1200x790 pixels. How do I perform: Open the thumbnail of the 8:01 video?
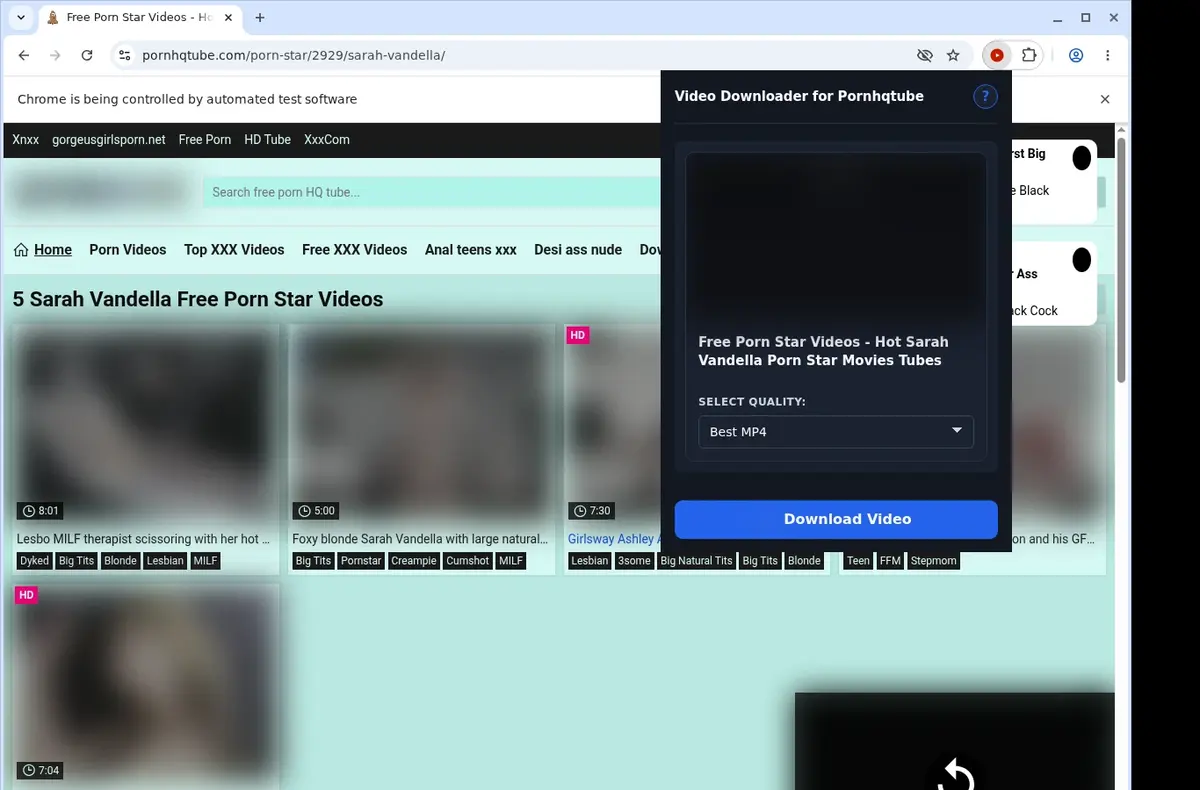tap(146, 425)
